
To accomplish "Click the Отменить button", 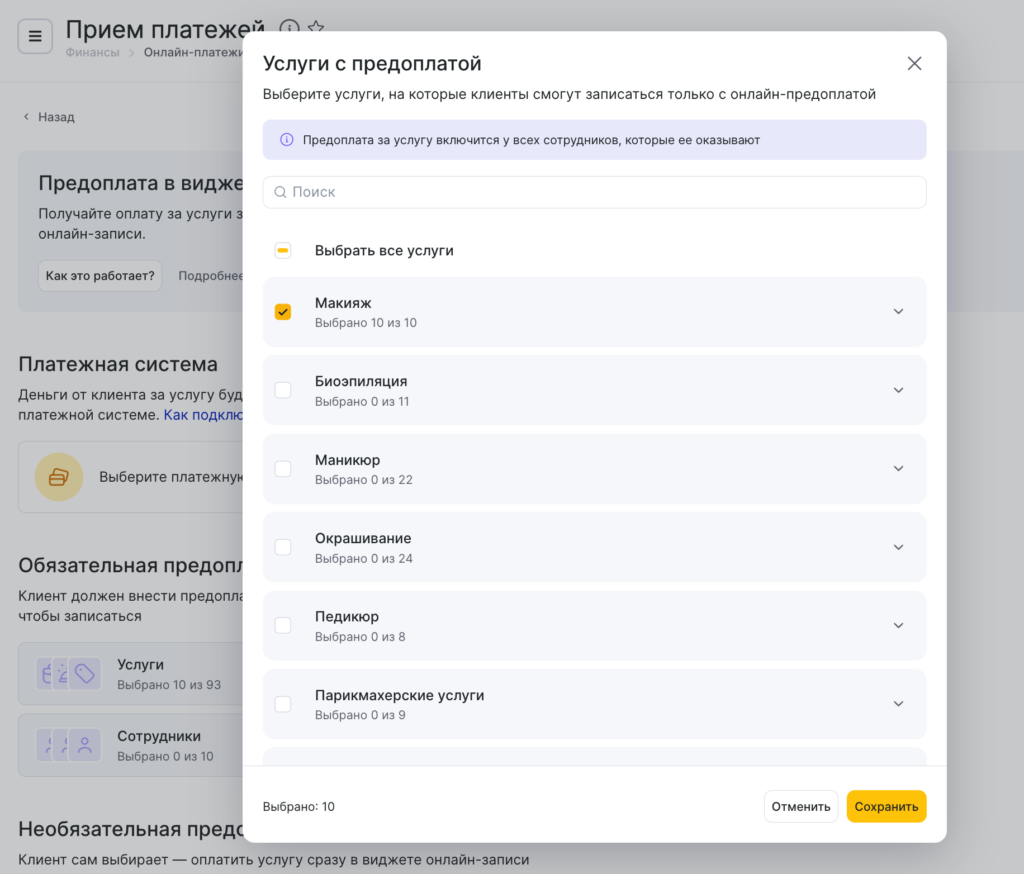I will [800, 807].
